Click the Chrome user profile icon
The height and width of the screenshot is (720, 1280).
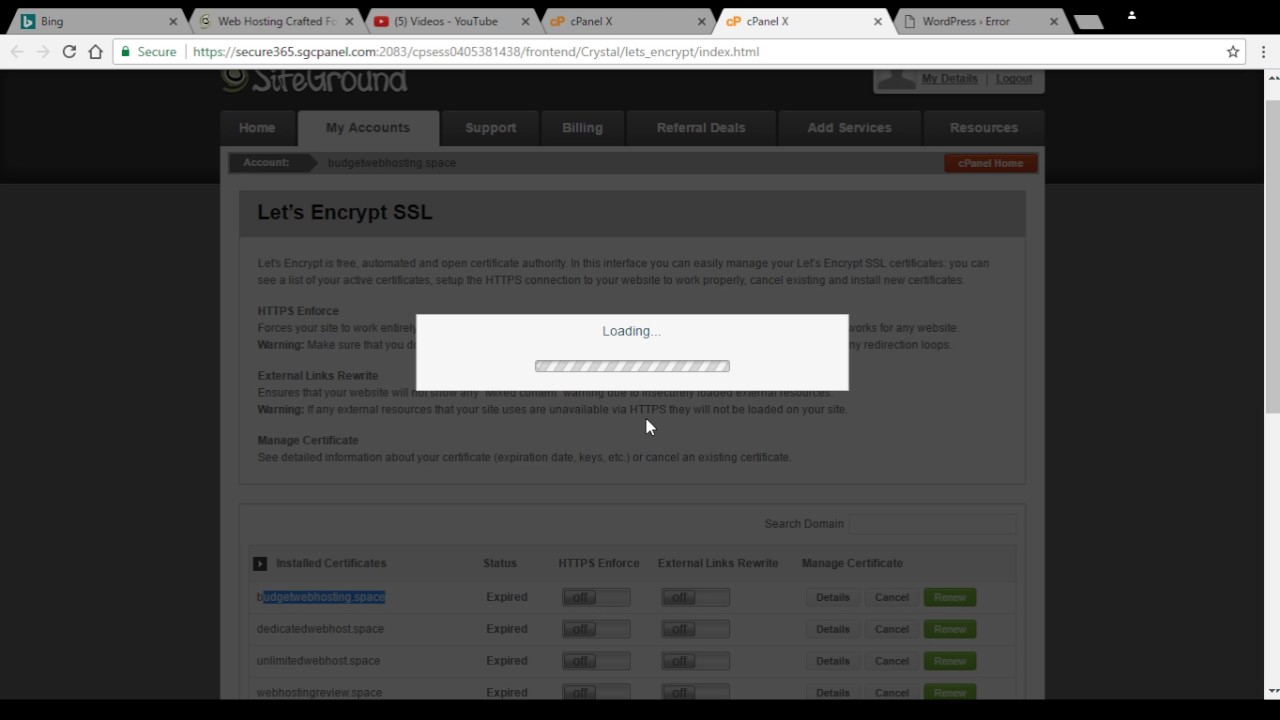point(1132,15)
